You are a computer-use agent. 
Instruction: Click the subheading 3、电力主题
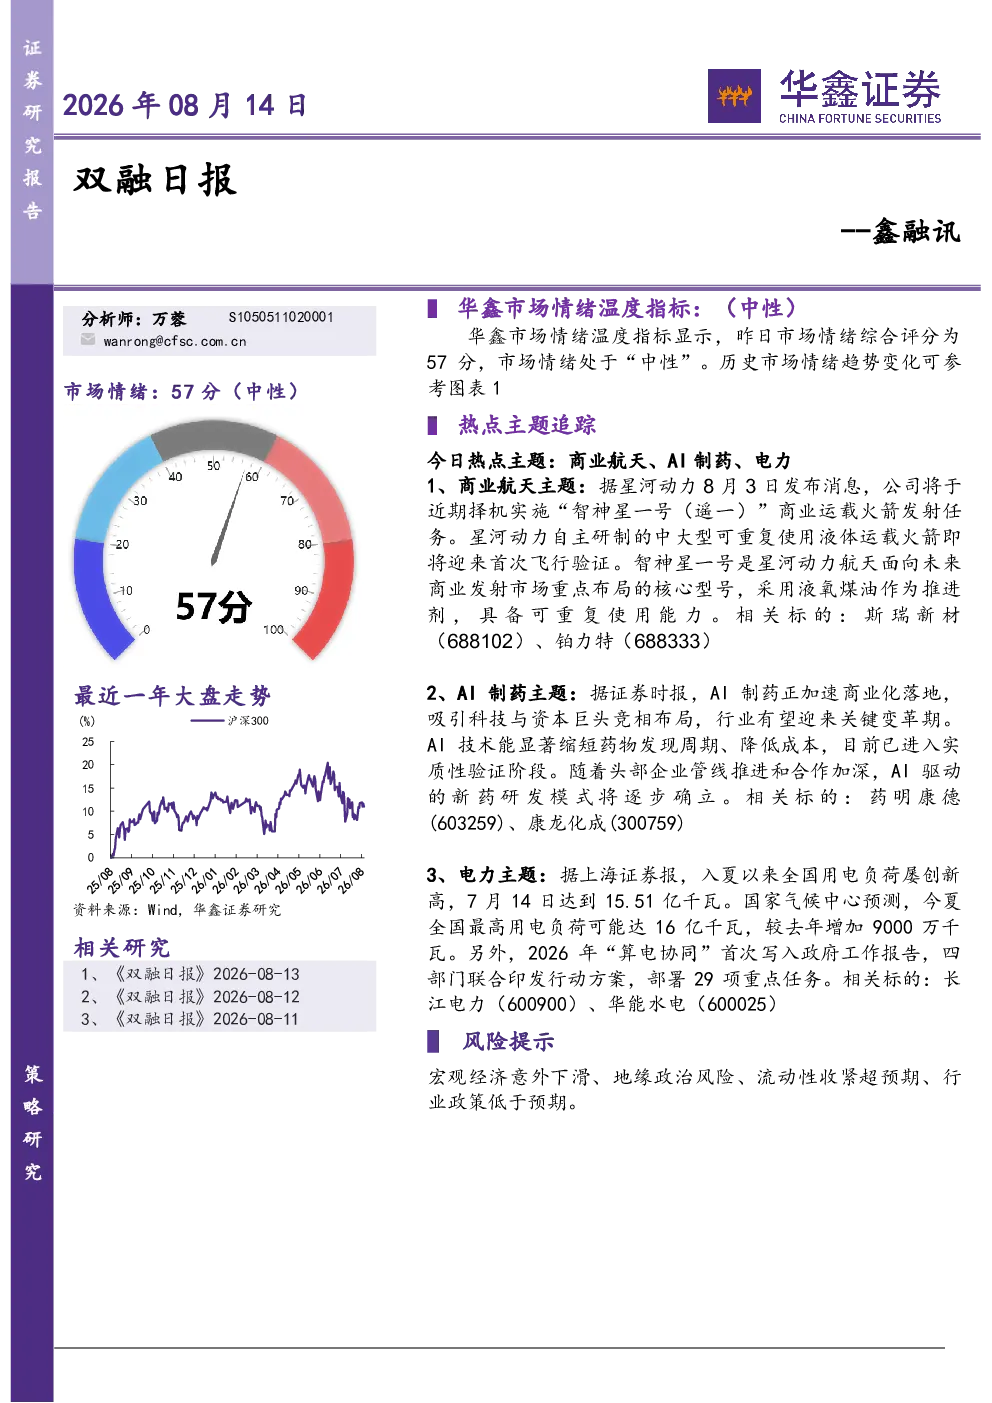point(487,875)
